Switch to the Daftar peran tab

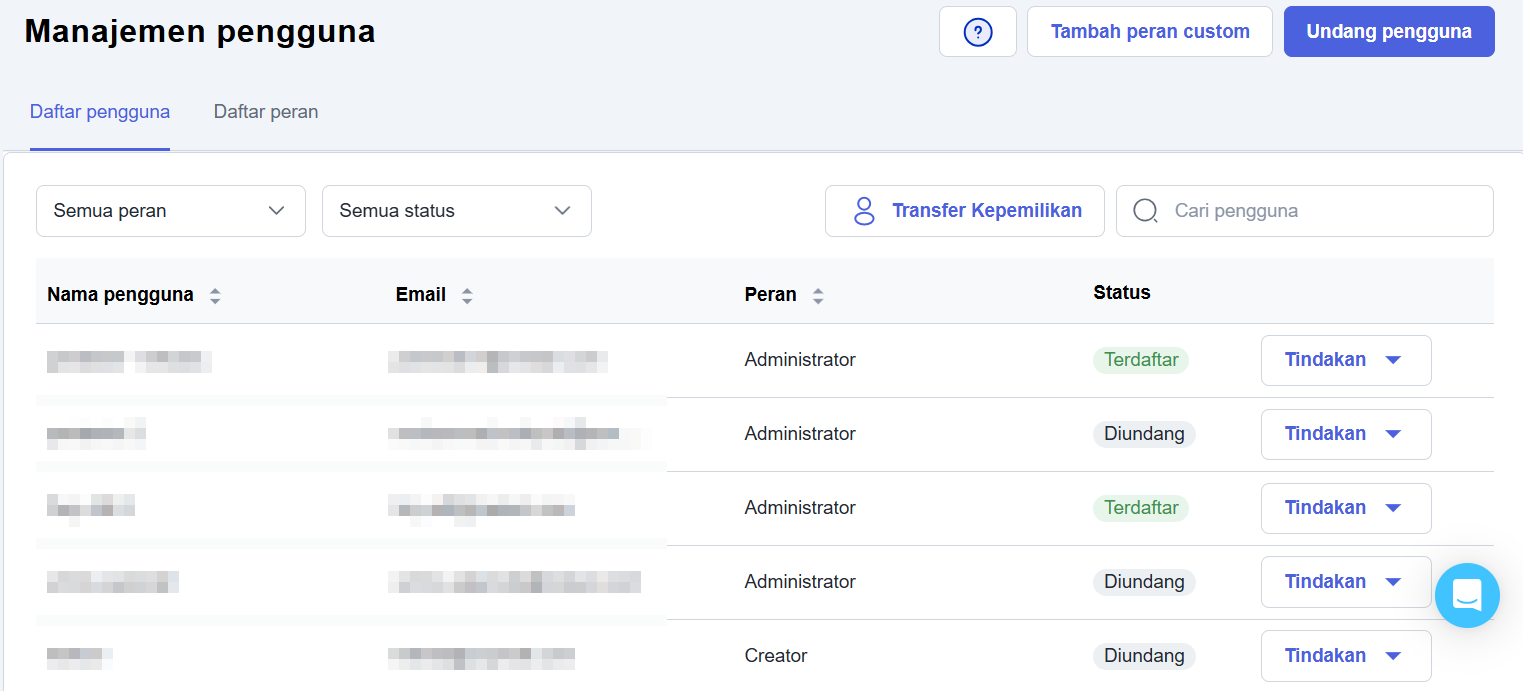click(x=266, y=112)
